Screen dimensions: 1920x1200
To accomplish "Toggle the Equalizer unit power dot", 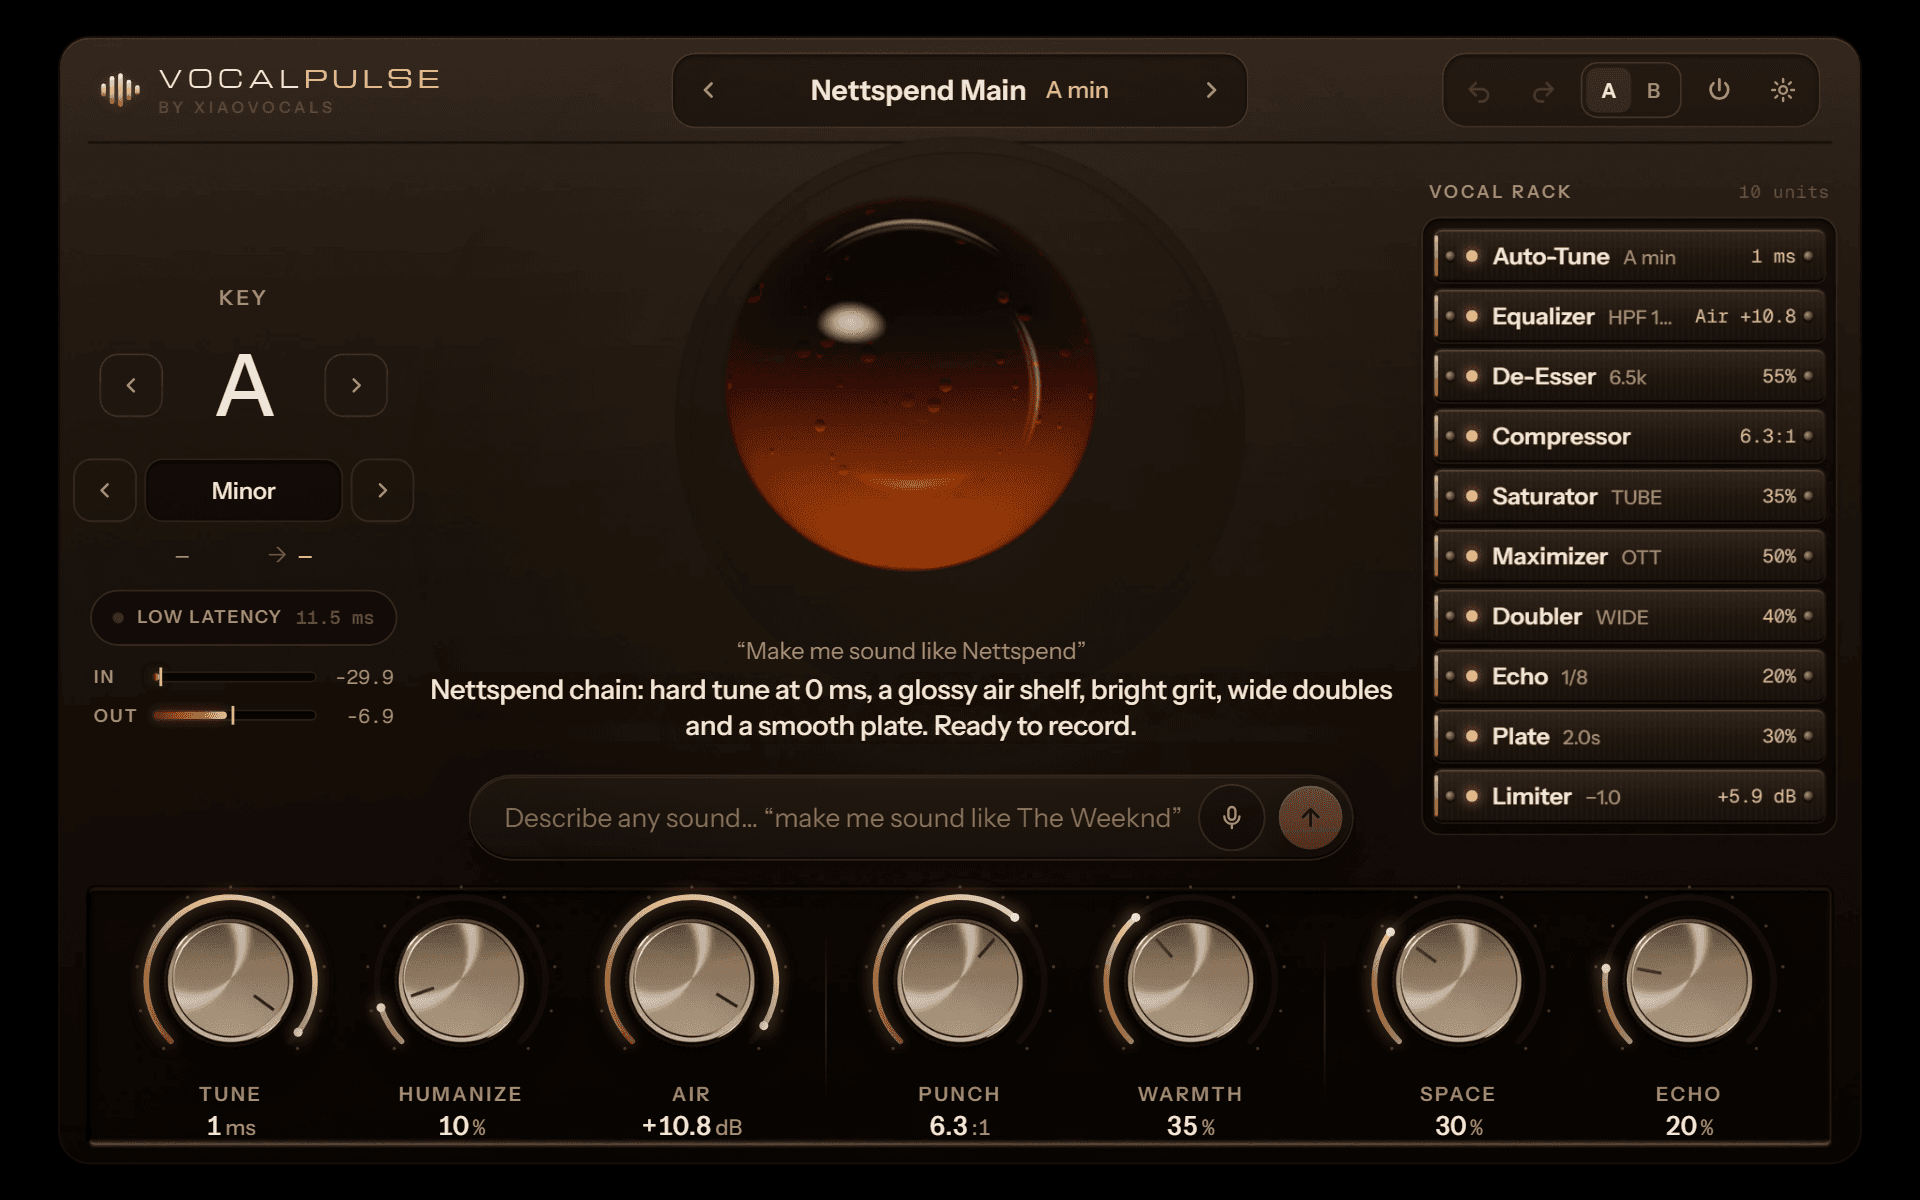I will tap(1471, 316).
